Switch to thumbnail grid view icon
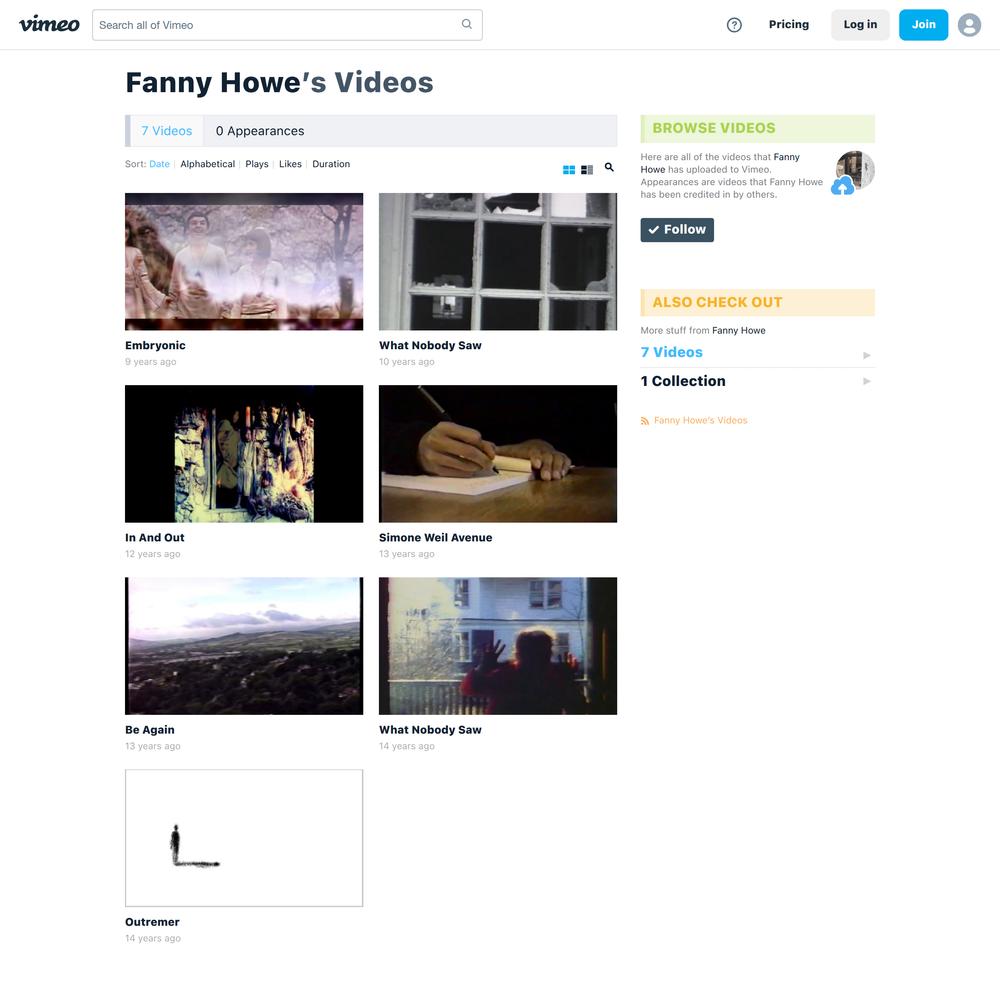 569,170
